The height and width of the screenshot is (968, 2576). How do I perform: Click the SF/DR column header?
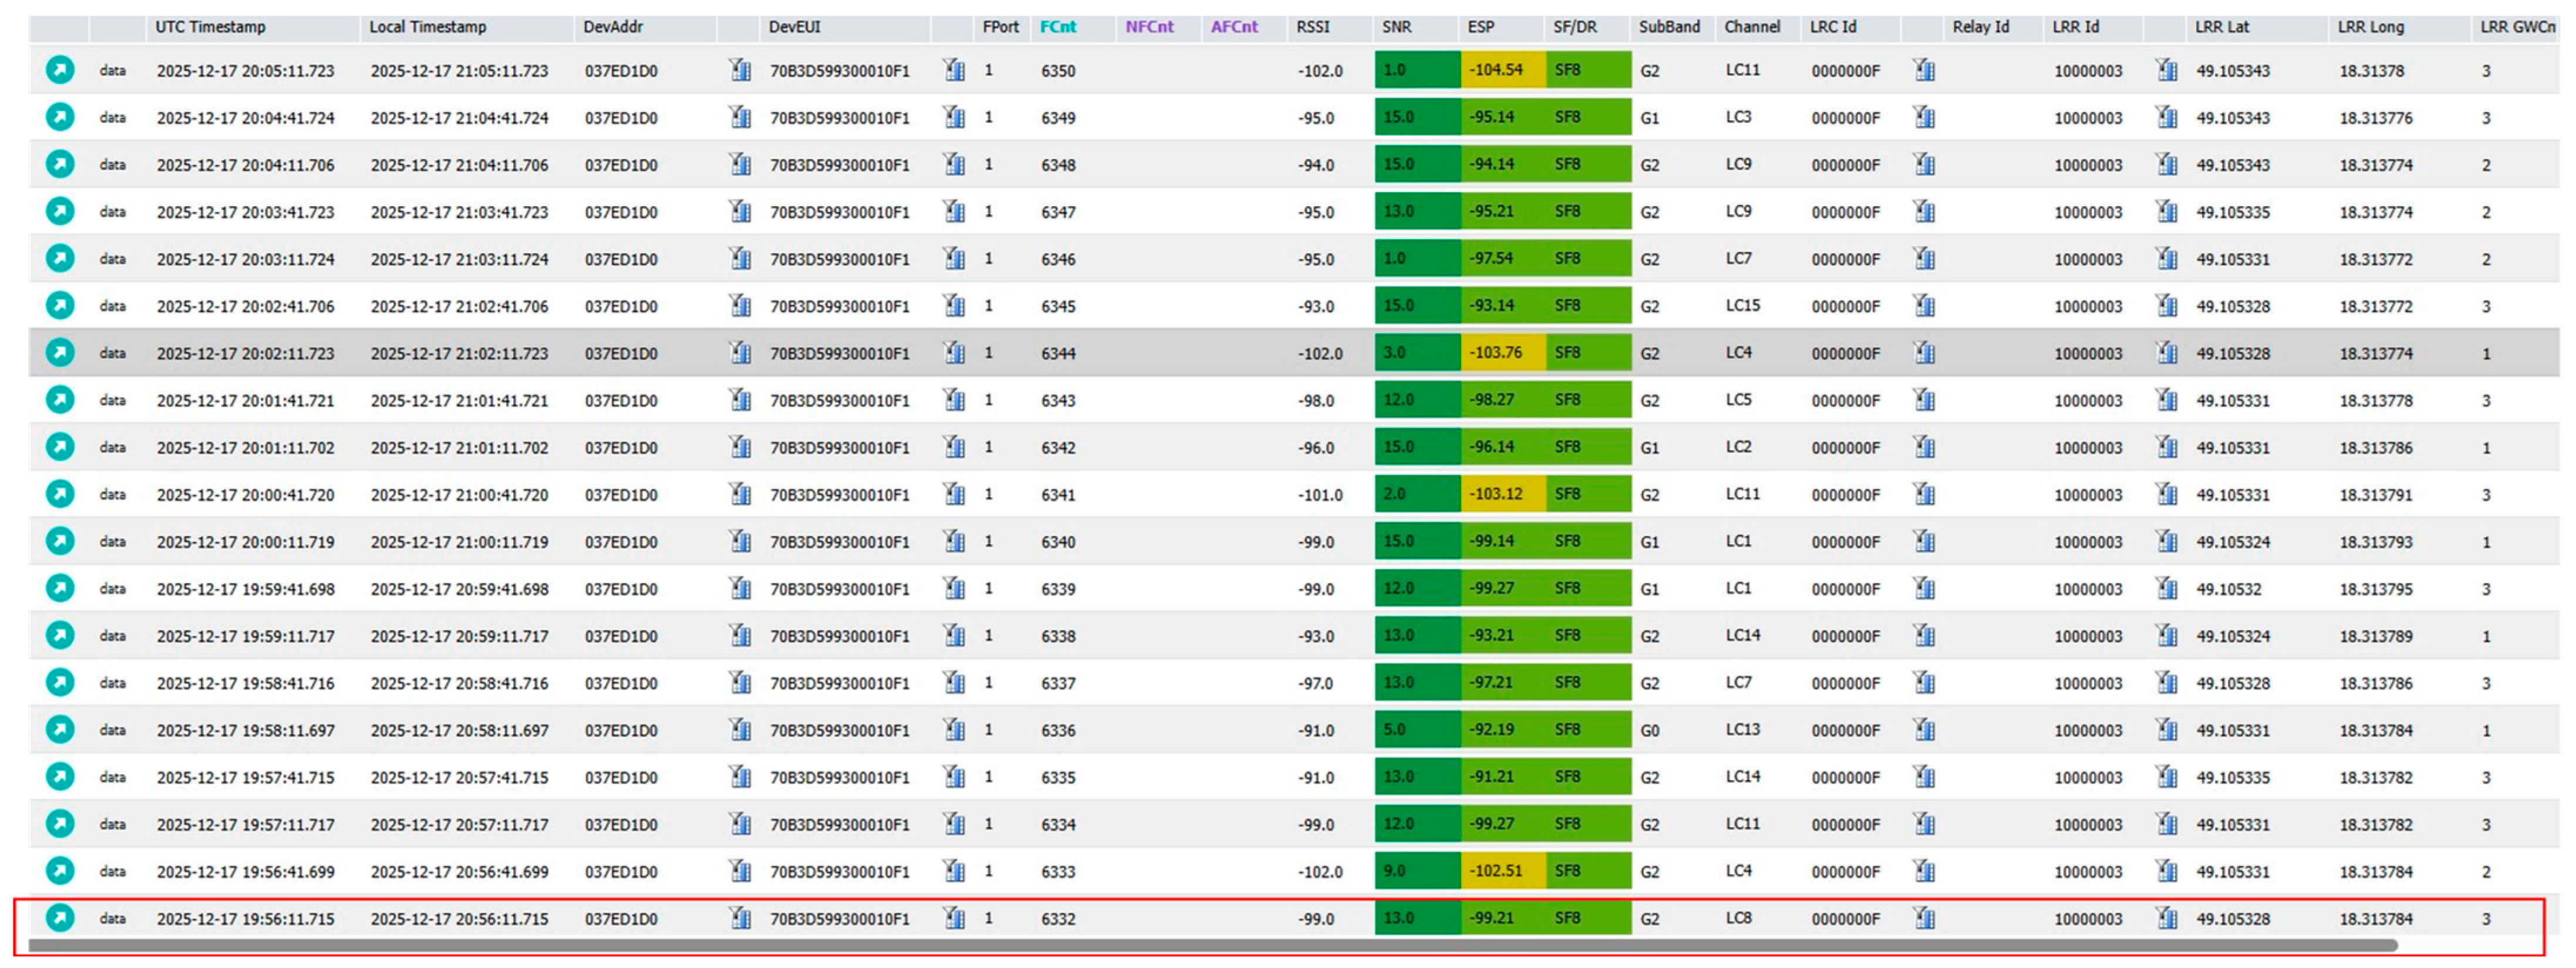click(1575, 27)
